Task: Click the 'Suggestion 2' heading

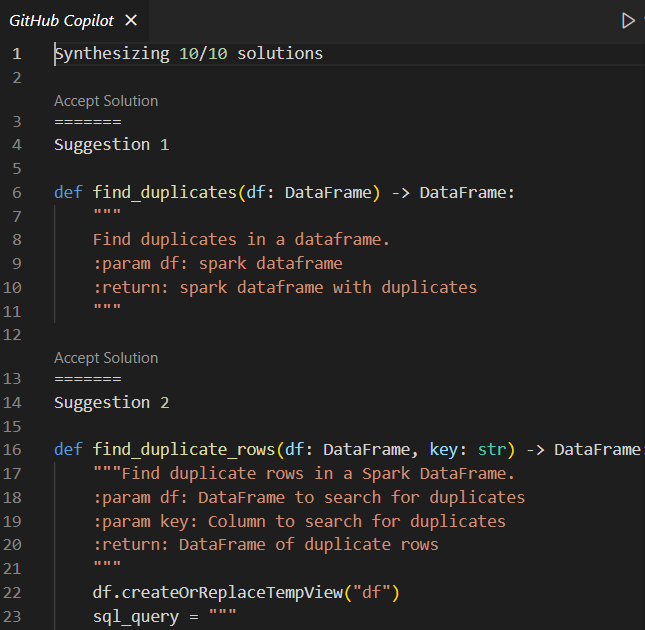Action: click(111, 402)
